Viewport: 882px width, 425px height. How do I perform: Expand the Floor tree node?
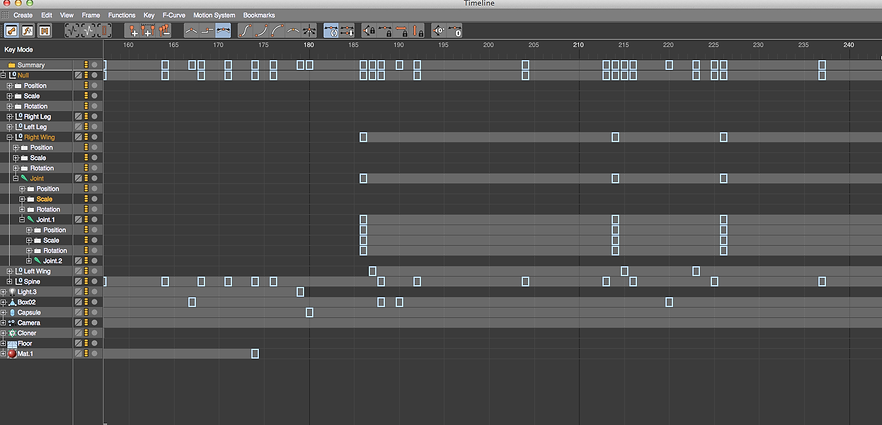[x=3, y=343]
